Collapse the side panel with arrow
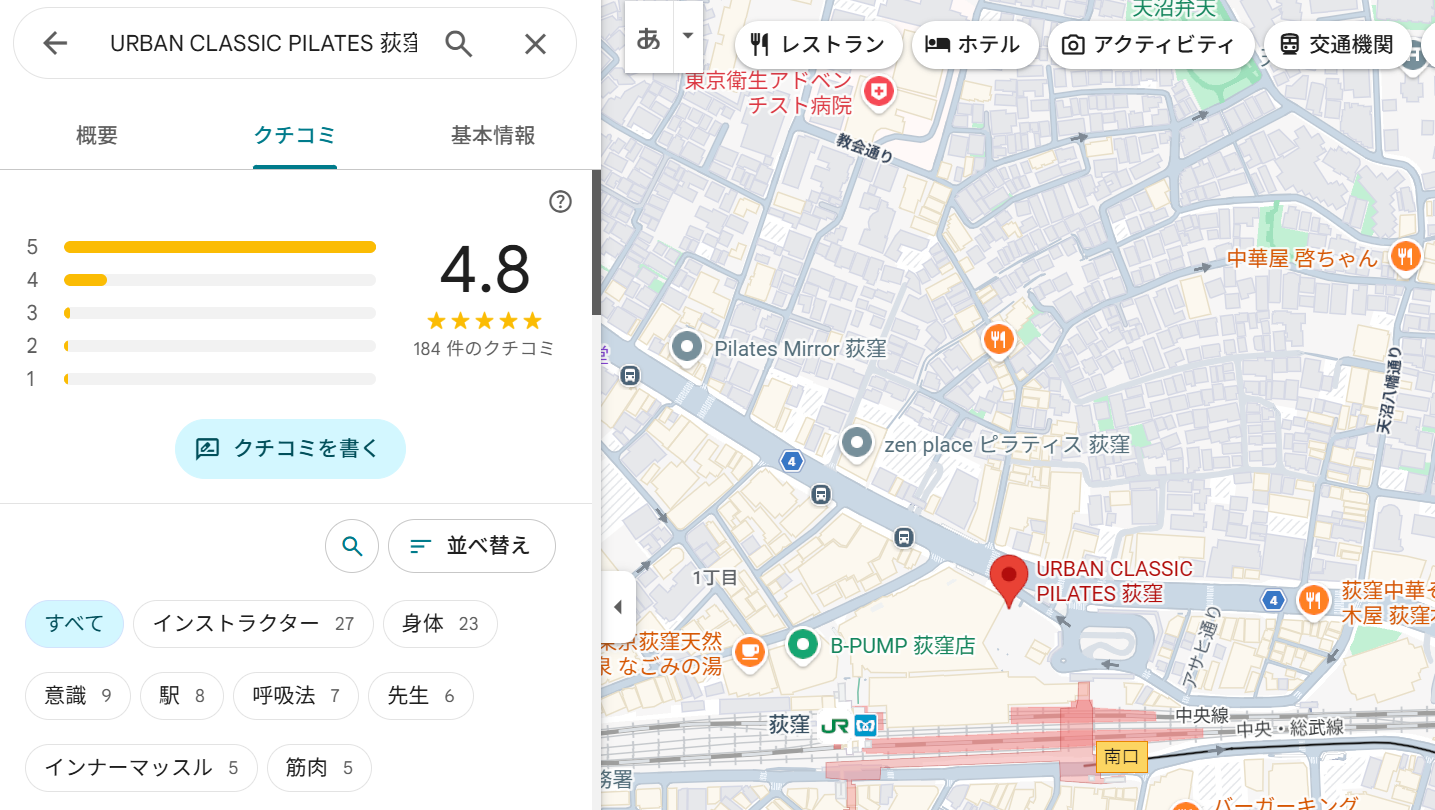This screenshot has width=1435, height=810. tap(618, 607)
